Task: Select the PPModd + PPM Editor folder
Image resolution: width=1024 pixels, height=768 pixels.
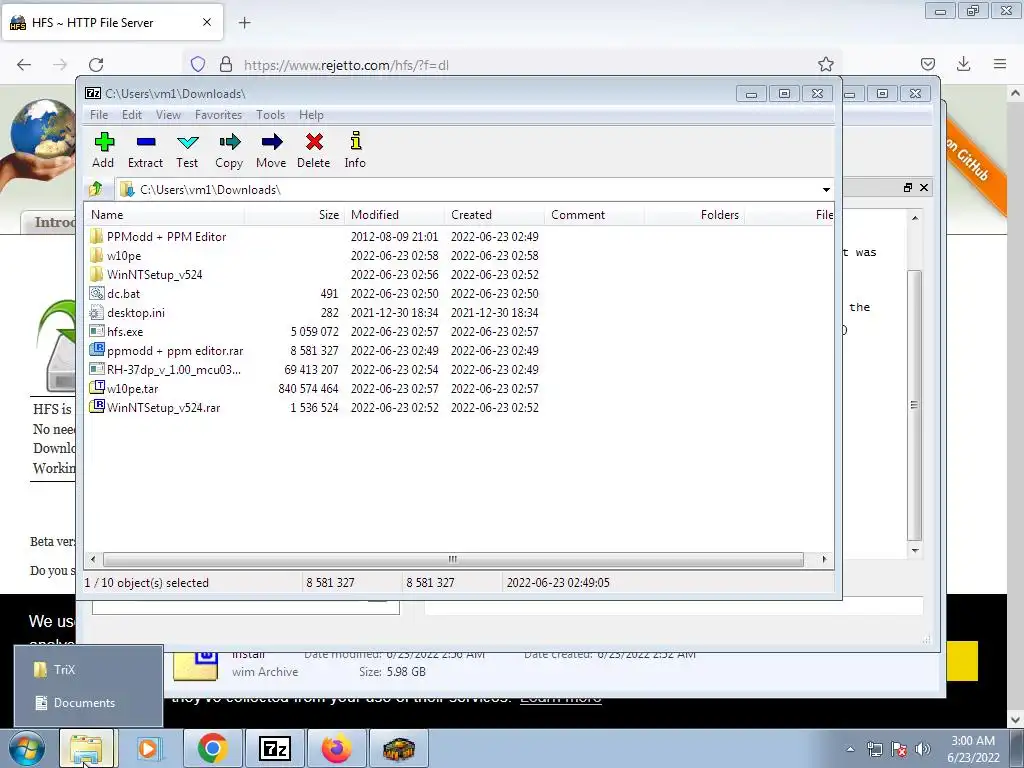Action: (x=166, y=236)
